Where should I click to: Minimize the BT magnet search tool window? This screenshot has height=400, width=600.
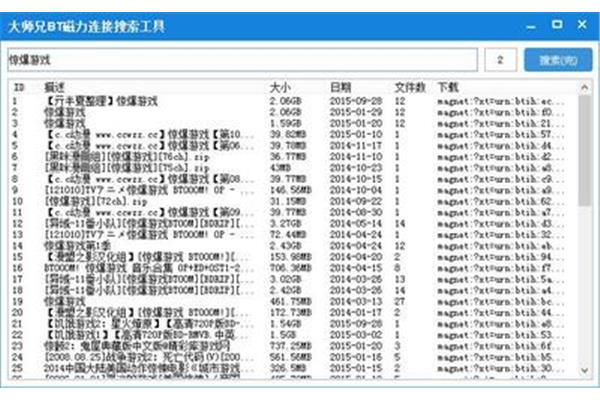(531, 27)
